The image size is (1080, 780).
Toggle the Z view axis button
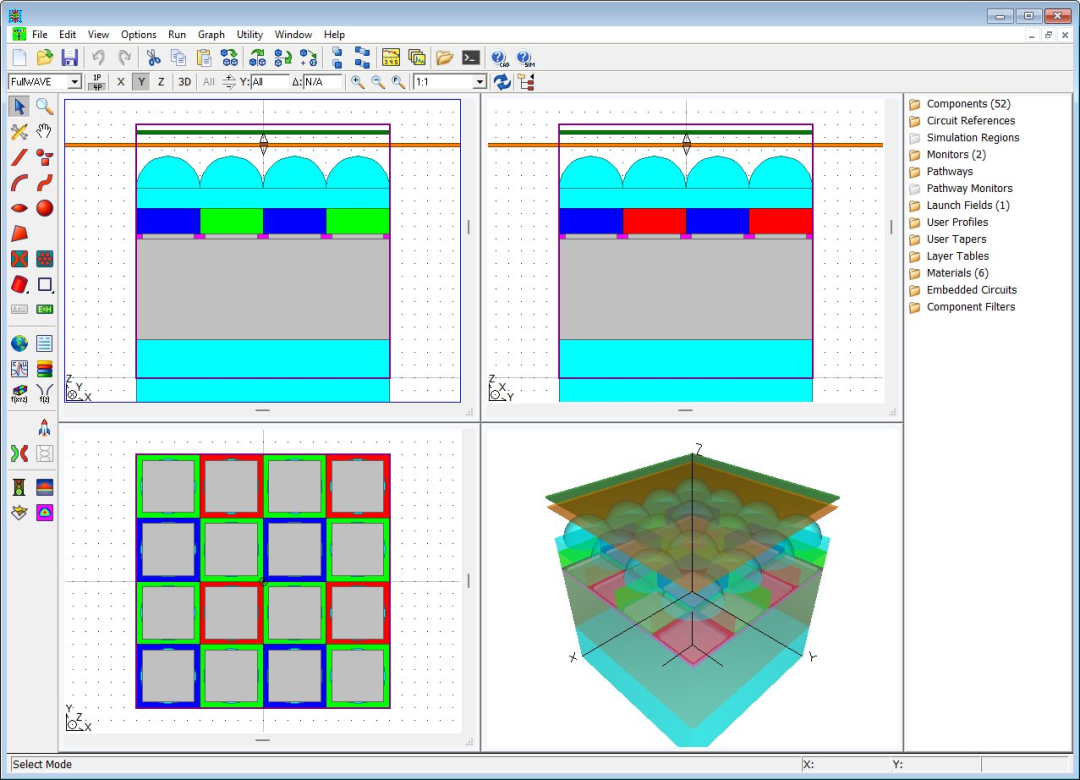click(161, 82)
